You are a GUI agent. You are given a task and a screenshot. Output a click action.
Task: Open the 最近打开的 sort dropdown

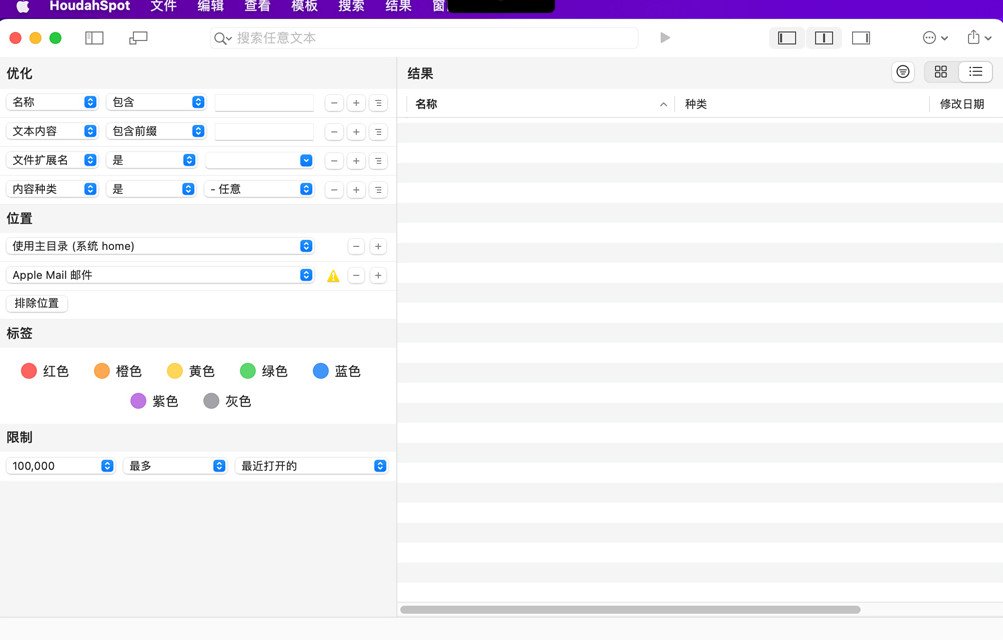312,466
